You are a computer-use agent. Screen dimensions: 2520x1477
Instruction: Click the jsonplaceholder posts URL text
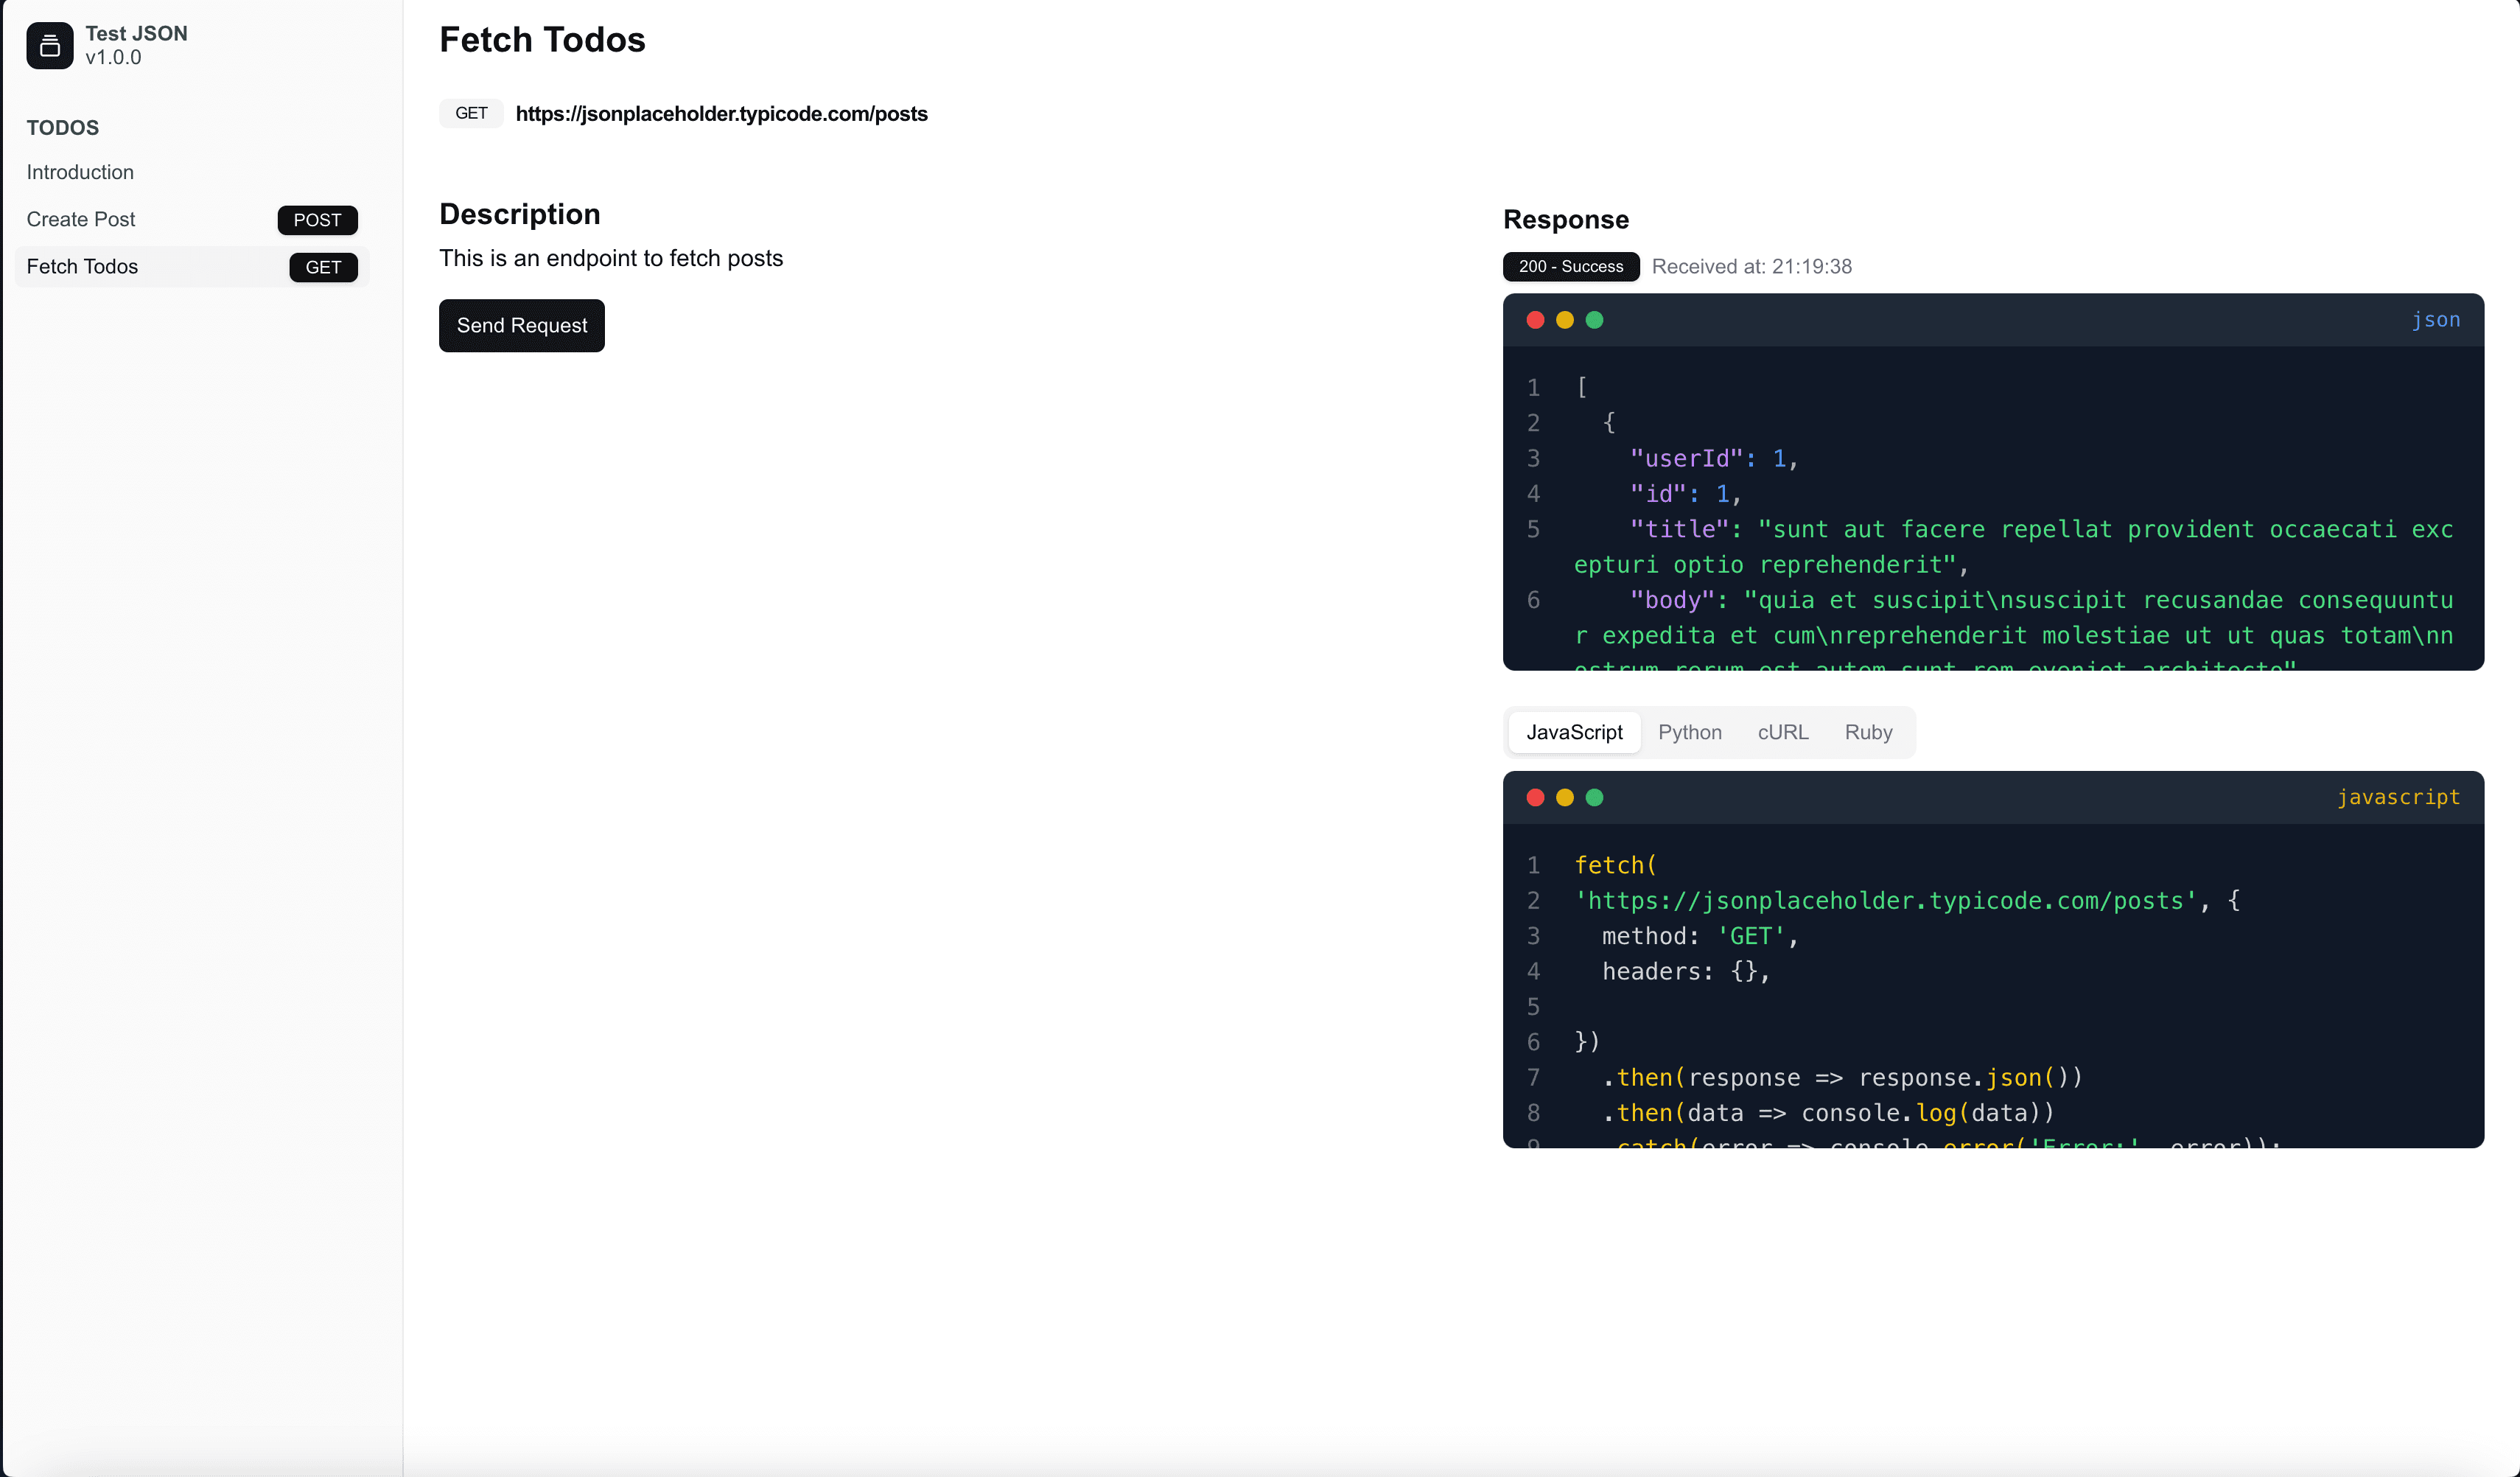[x=721, y=114]
